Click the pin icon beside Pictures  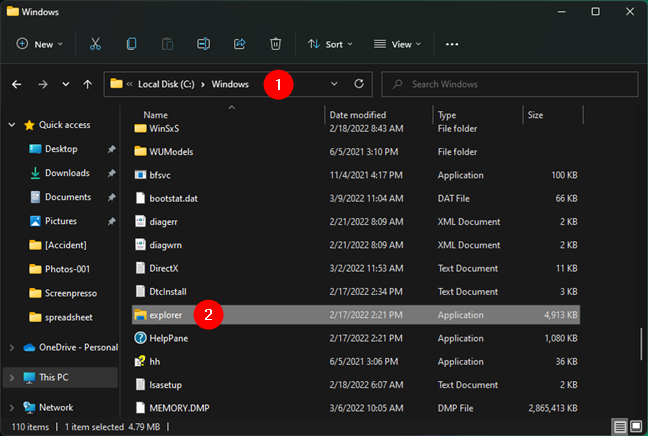tap(112, 222)
